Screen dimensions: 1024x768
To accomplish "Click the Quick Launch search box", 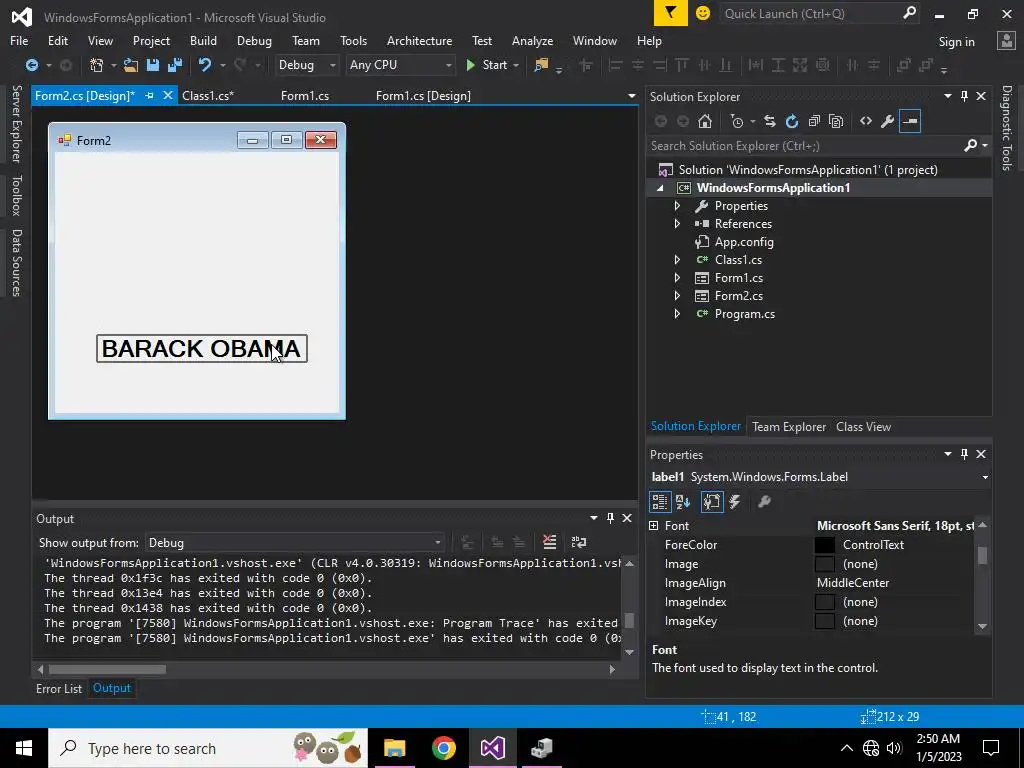I will pos(808,13).
